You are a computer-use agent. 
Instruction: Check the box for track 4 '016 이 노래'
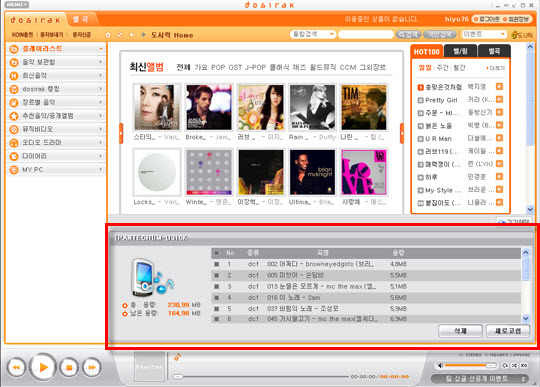pyautogui.click(x=217, y=297)
